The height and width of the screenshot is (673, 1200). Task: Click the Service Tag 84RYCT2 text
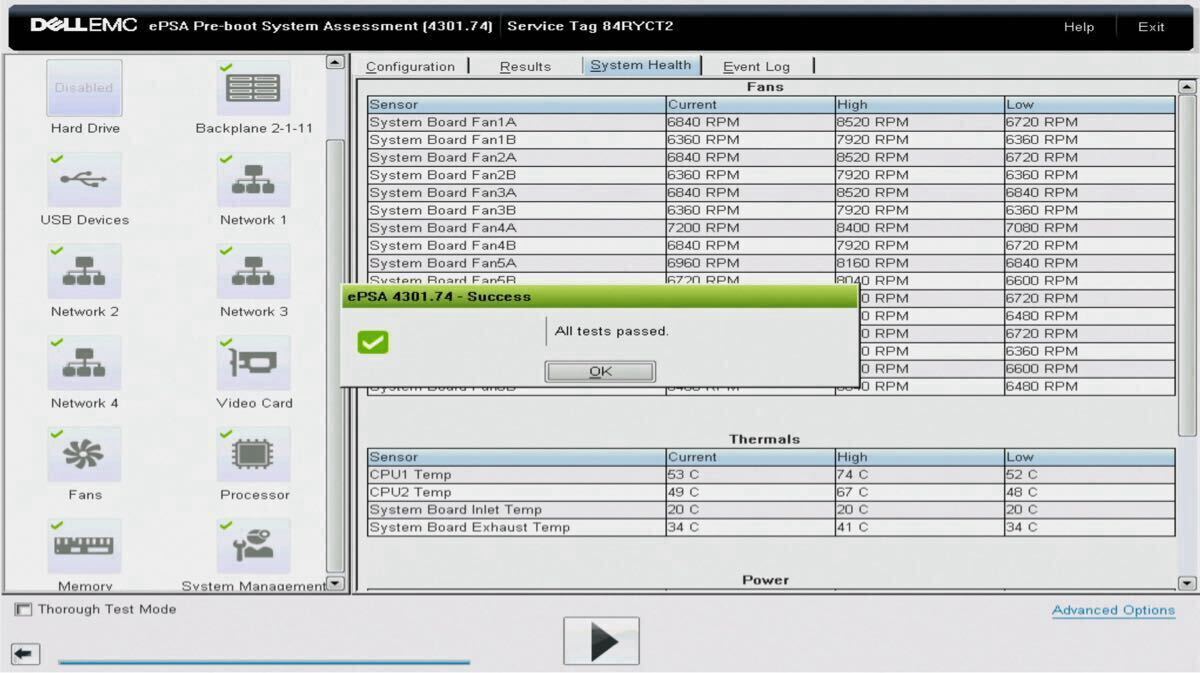coord(590,26)
